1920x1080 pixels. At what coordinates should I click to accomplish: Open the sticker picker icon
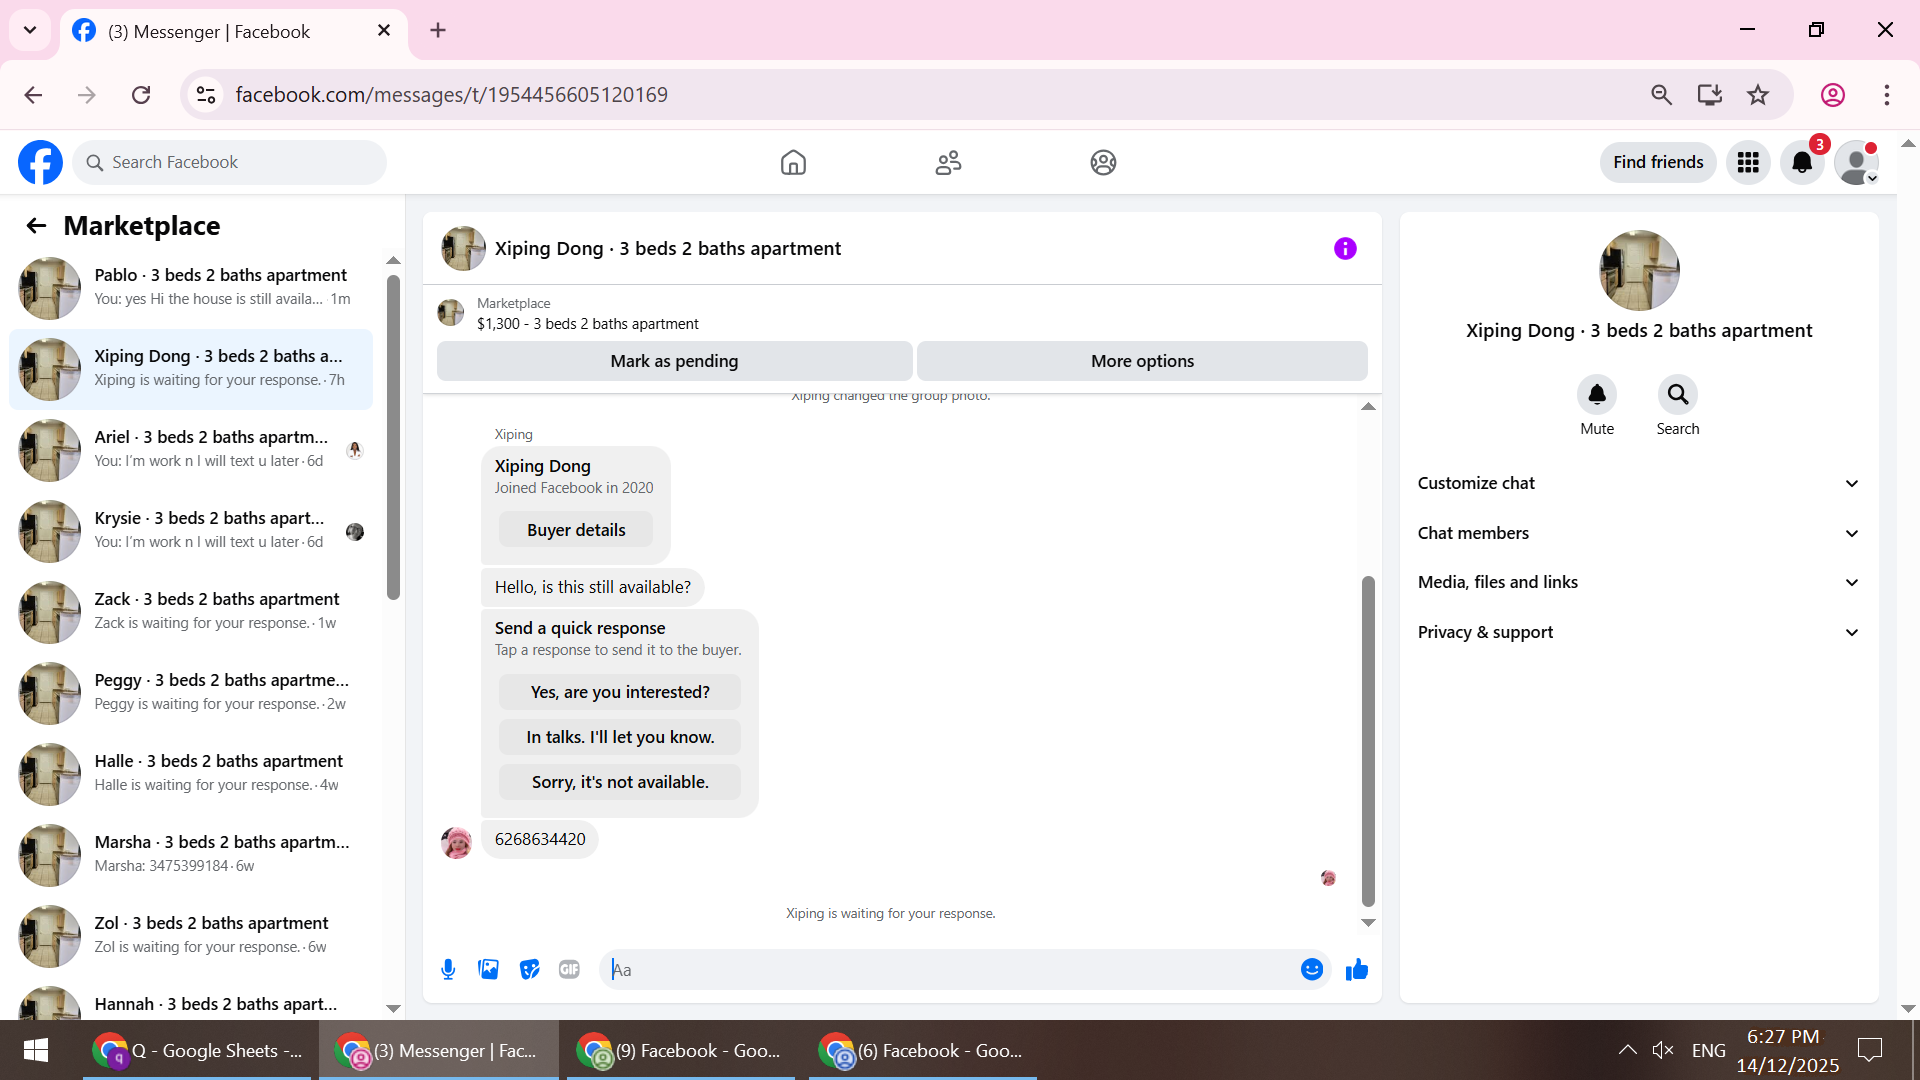pos(529,969)
